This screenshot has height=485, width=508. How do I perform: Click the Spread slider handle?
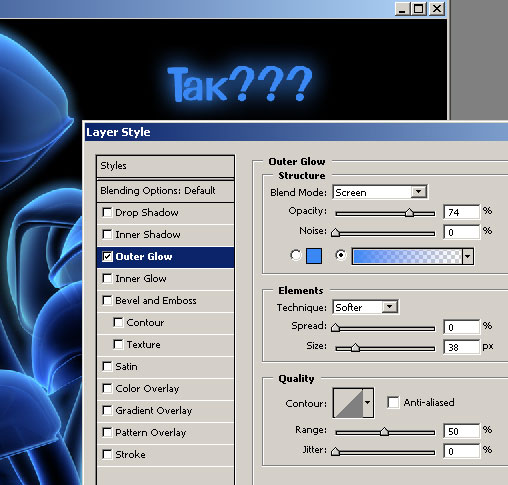[x=335, y=328]
